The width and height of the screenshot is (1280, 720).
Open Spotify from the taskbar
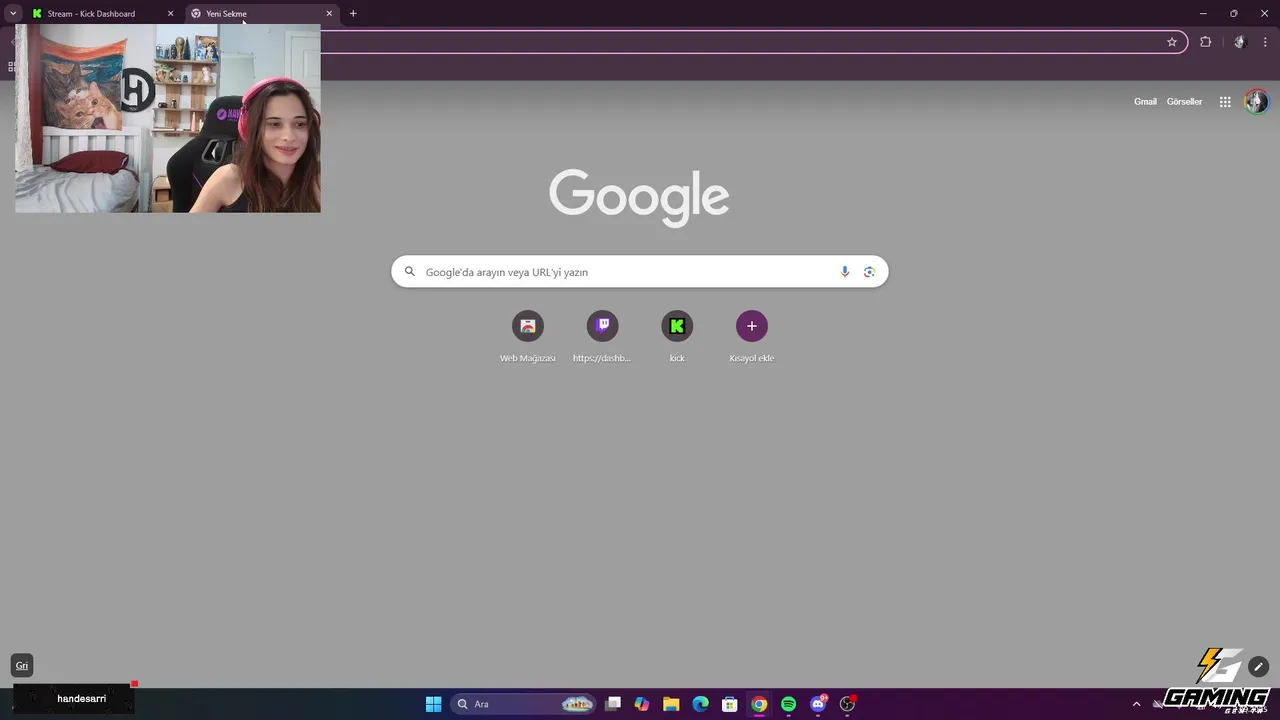(788, 704)
